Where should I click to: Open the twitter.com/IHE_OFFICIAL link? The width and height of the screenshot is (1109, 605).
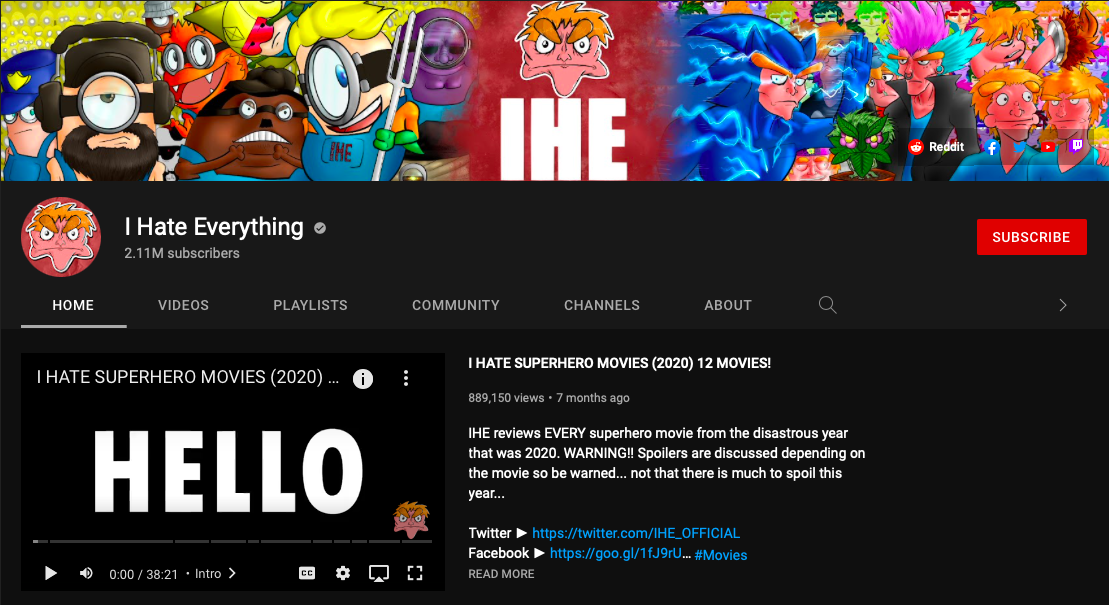click(x=636, y=533)
